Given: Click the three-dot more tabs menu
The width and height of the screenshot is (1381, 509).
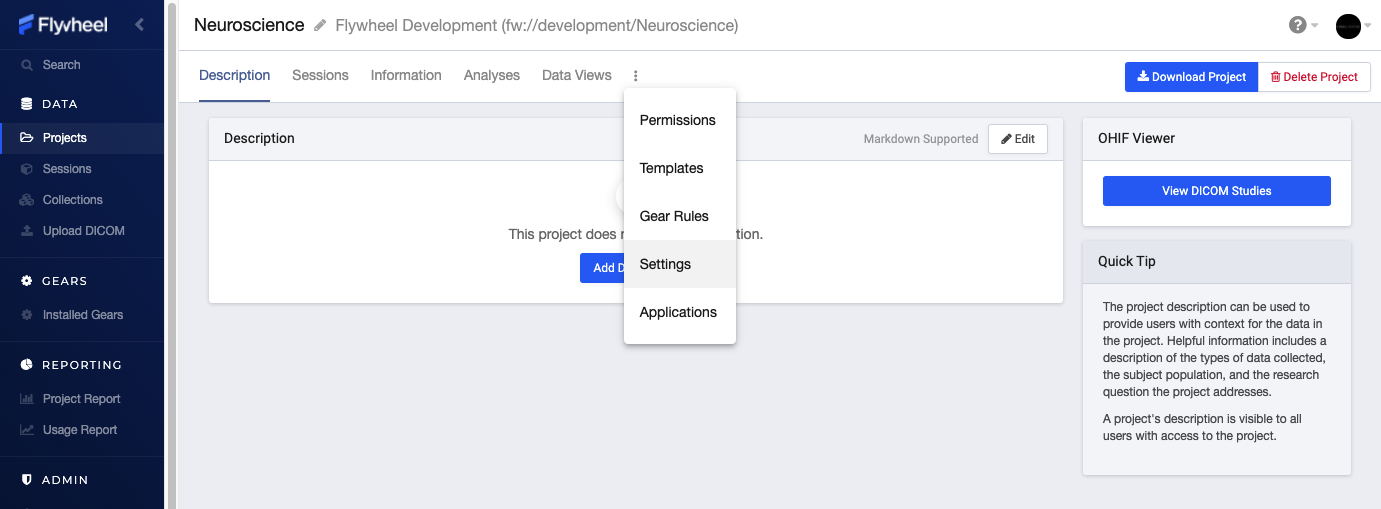Looking at the screenshot, I should pos(636,76).
